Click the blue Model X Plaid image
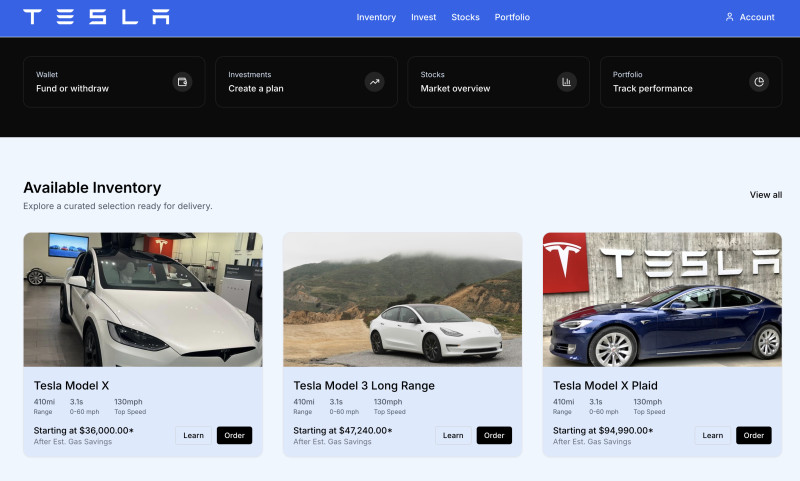Viewport: 800px width, 481px height. click(662, 300)
